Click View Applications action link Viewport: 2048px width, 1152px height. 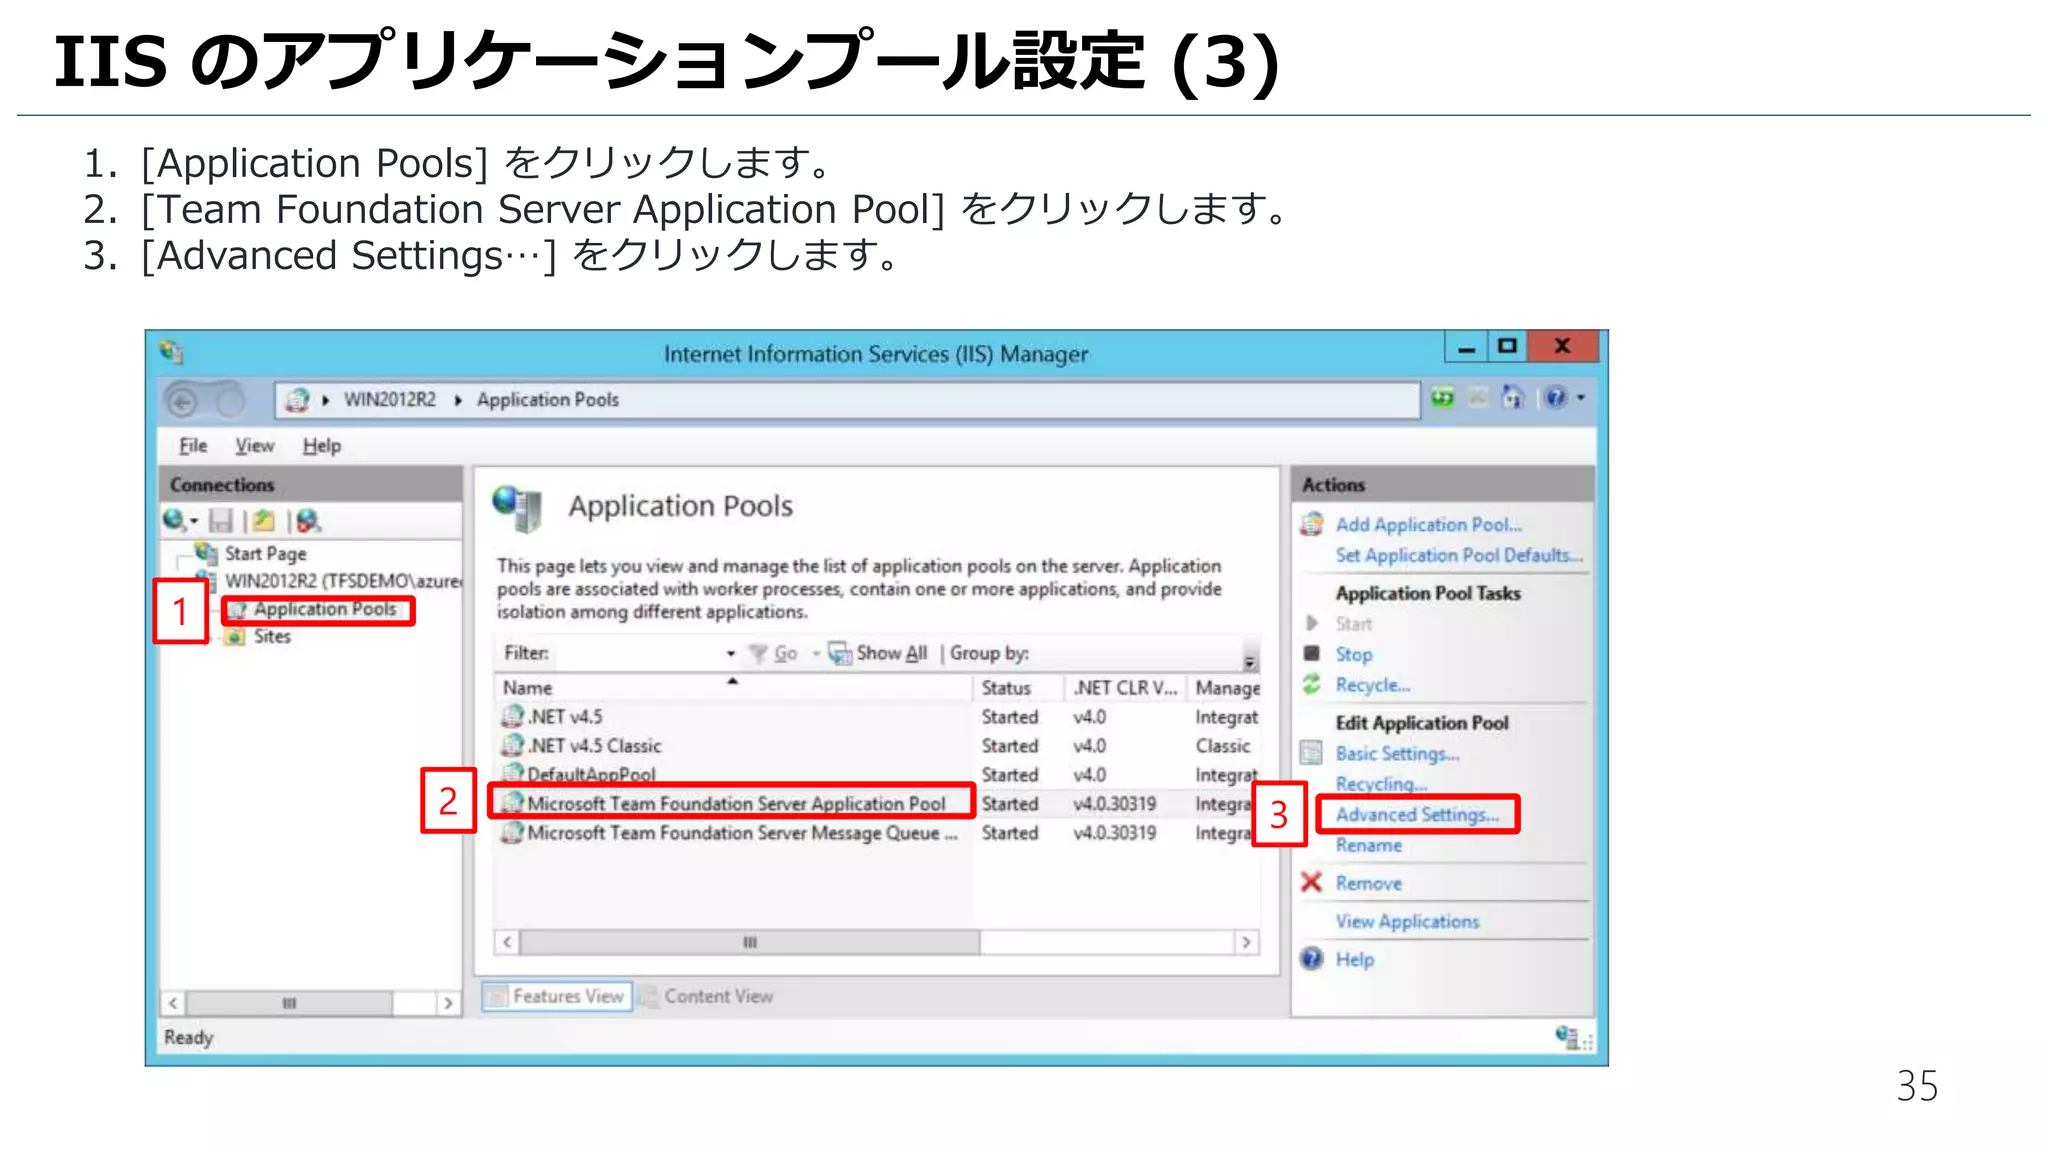tap(1407, 922)
